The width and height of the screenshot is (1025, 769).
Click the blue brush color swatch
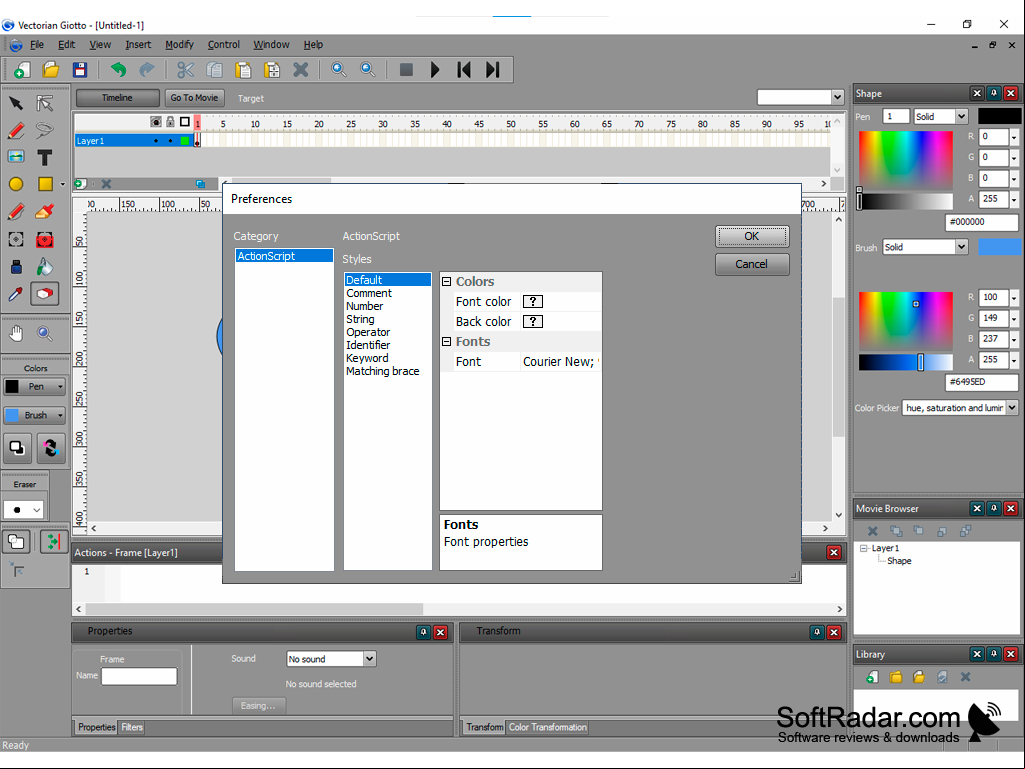coord(1000,247)
